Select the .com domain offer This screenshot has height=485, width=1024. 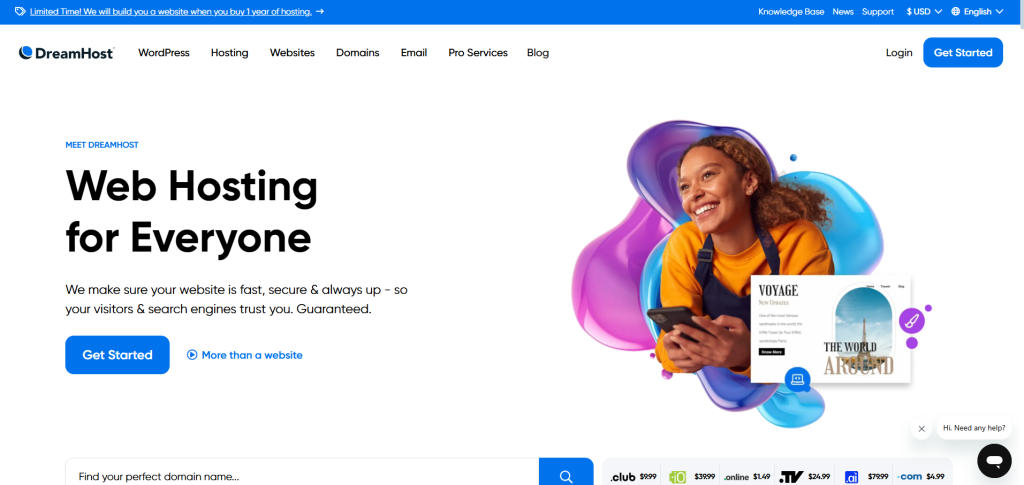[921, 477]
